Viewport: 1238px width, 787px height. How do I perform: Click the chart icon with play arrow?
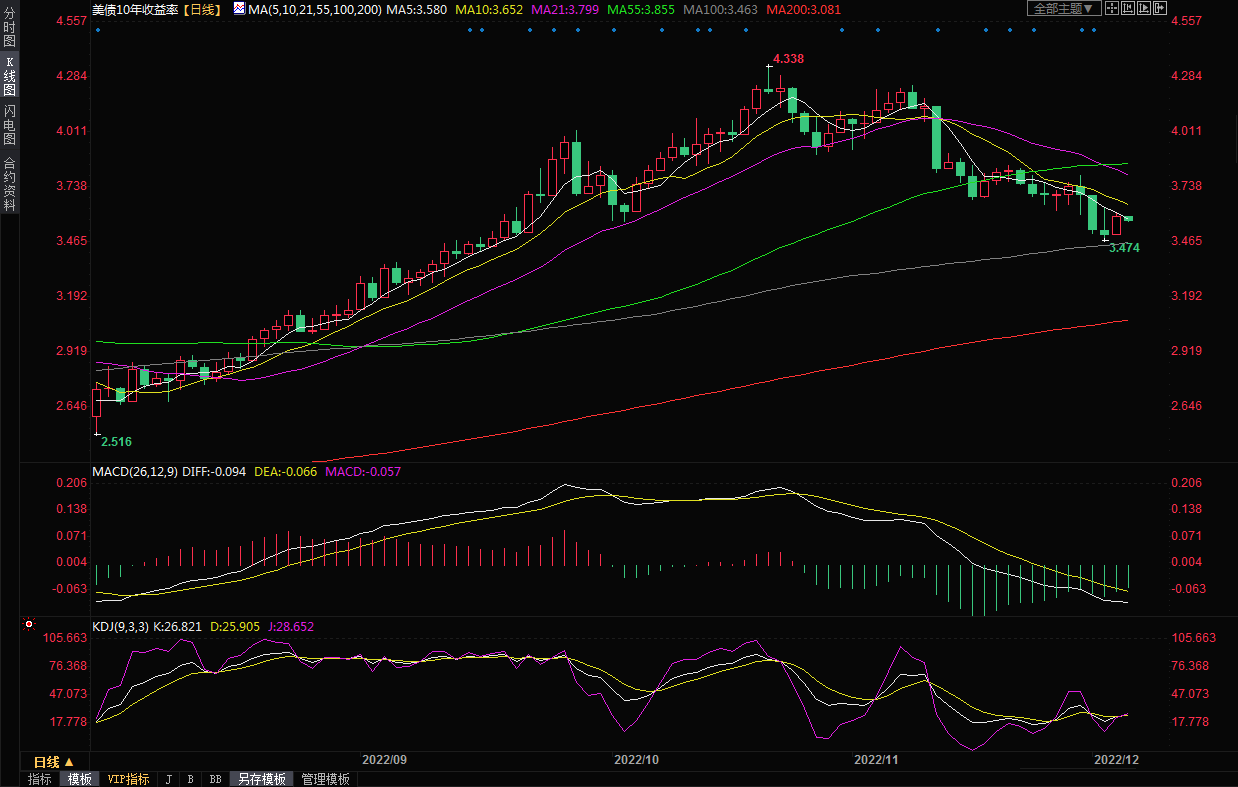1144,8
